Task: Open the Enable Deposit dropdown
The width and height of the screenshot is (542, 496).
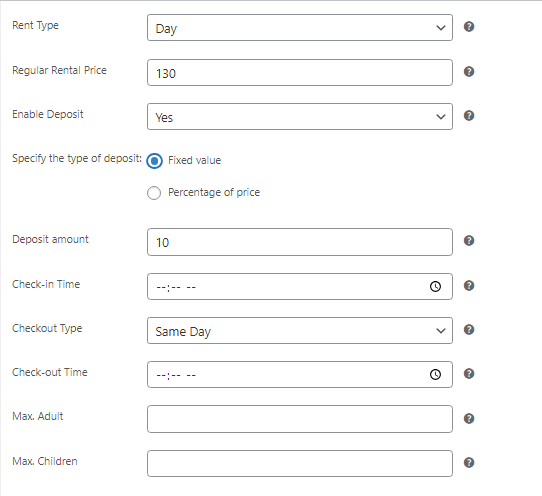Action: (x=300, y=116)
